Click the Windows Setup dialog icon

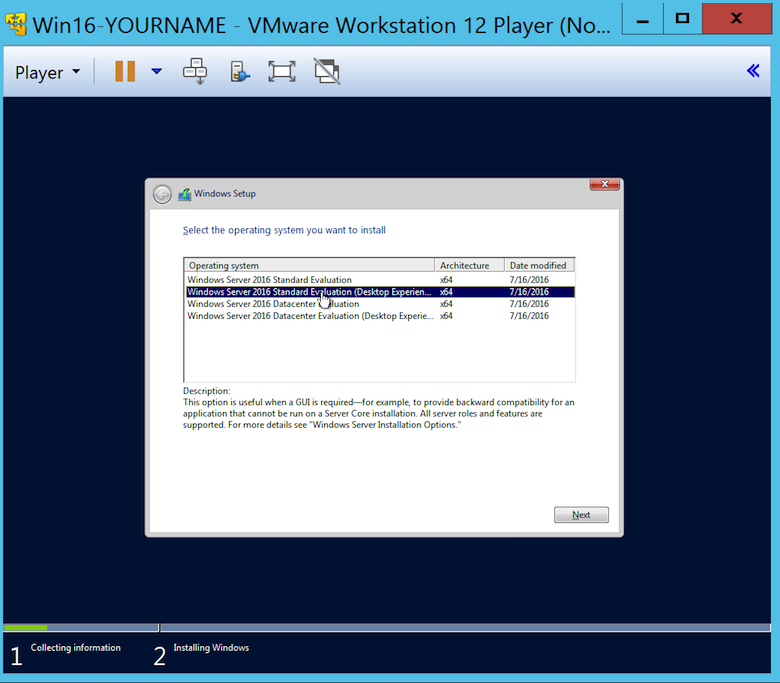pos(185,194)
